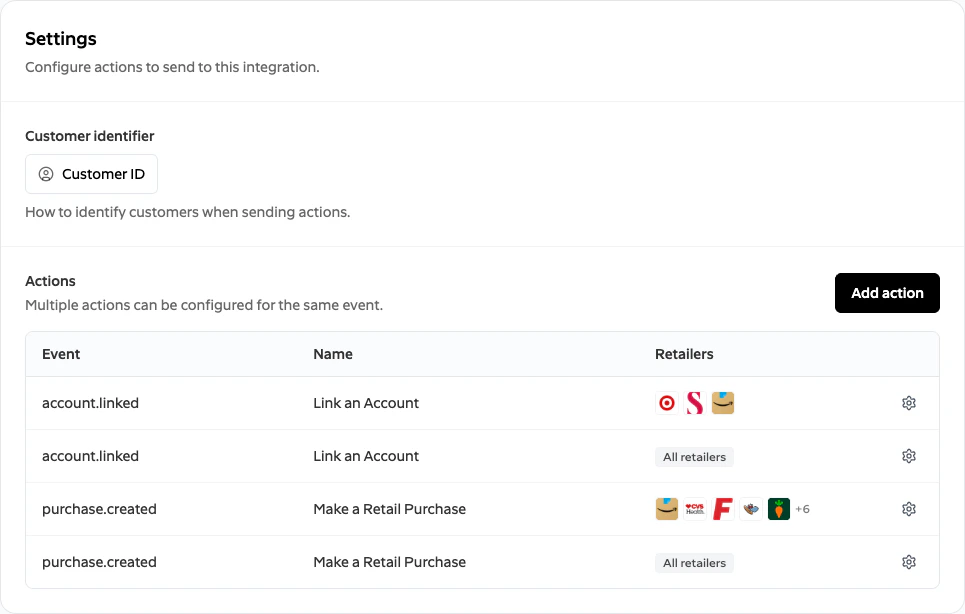Click 'Multiple actions can be configured' description

[x=204, y=305]
